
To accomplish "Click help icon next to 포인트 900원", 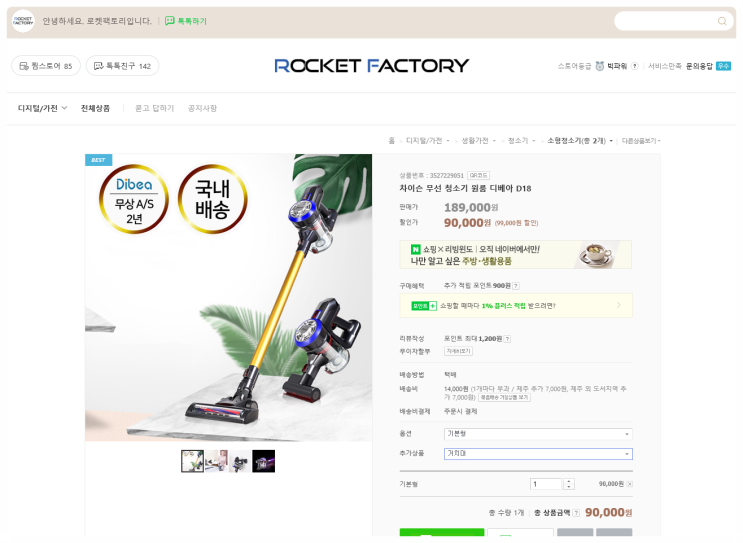I will click(x=516, y=286).
